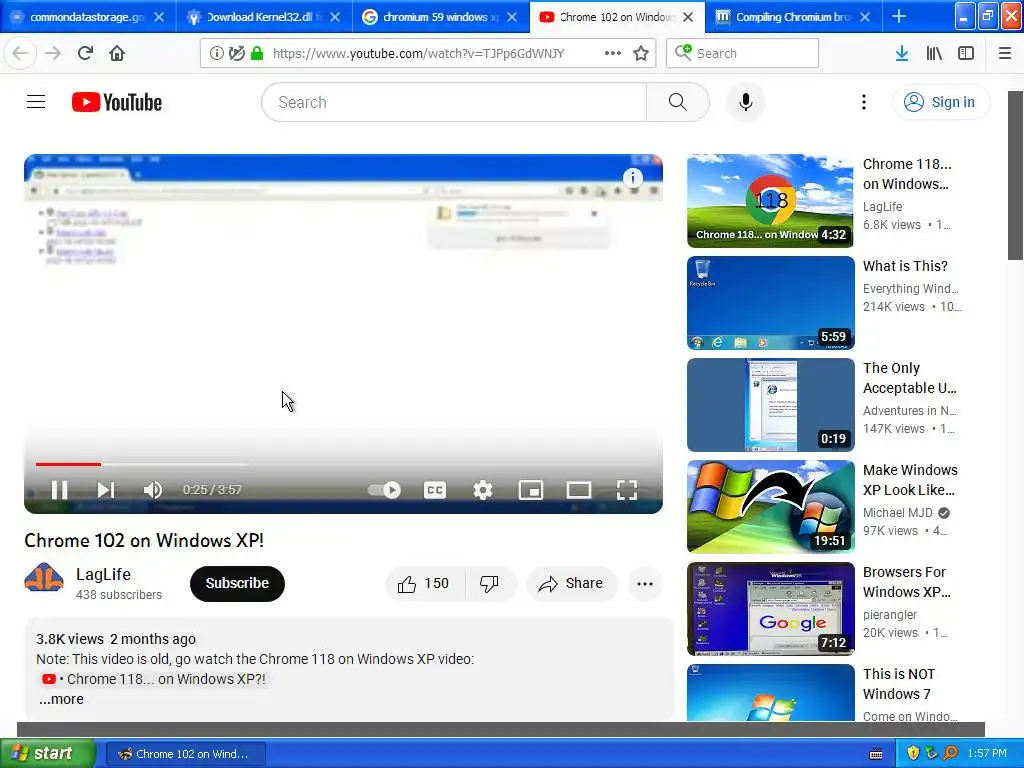Click the address bar URL

(419, 54)
